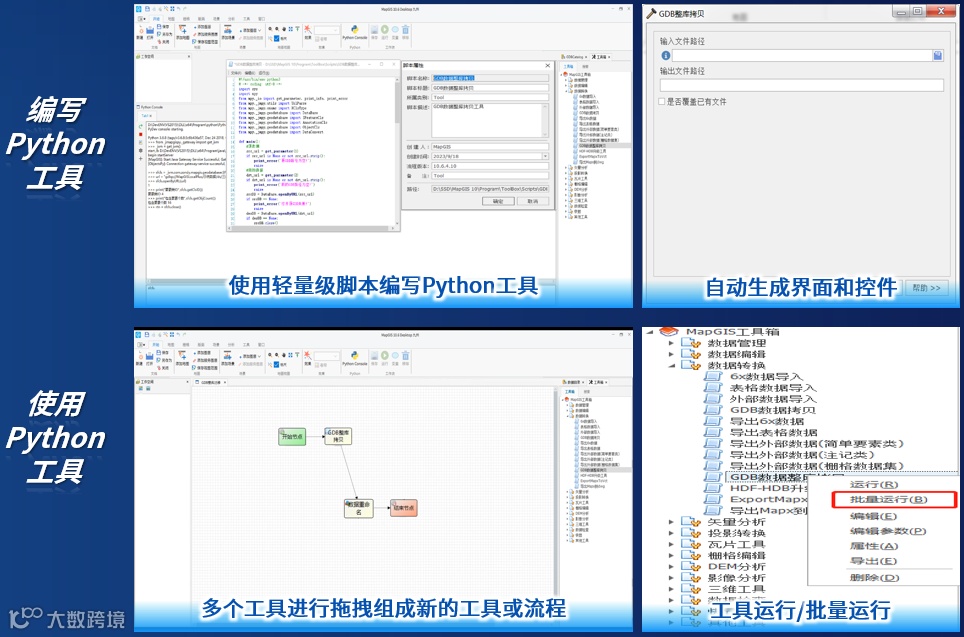Expand the 投影转换 folder in enlarged tree

point(671,533)
